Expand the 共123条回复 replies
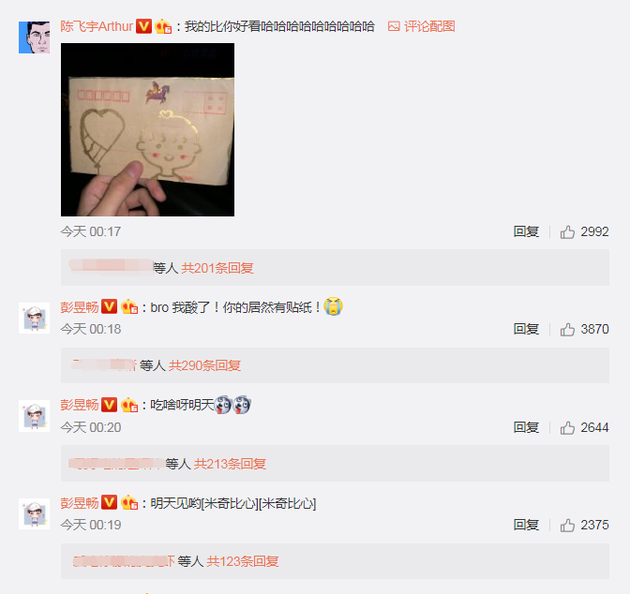This screenshot has width=630, height=594. [243, 561]
